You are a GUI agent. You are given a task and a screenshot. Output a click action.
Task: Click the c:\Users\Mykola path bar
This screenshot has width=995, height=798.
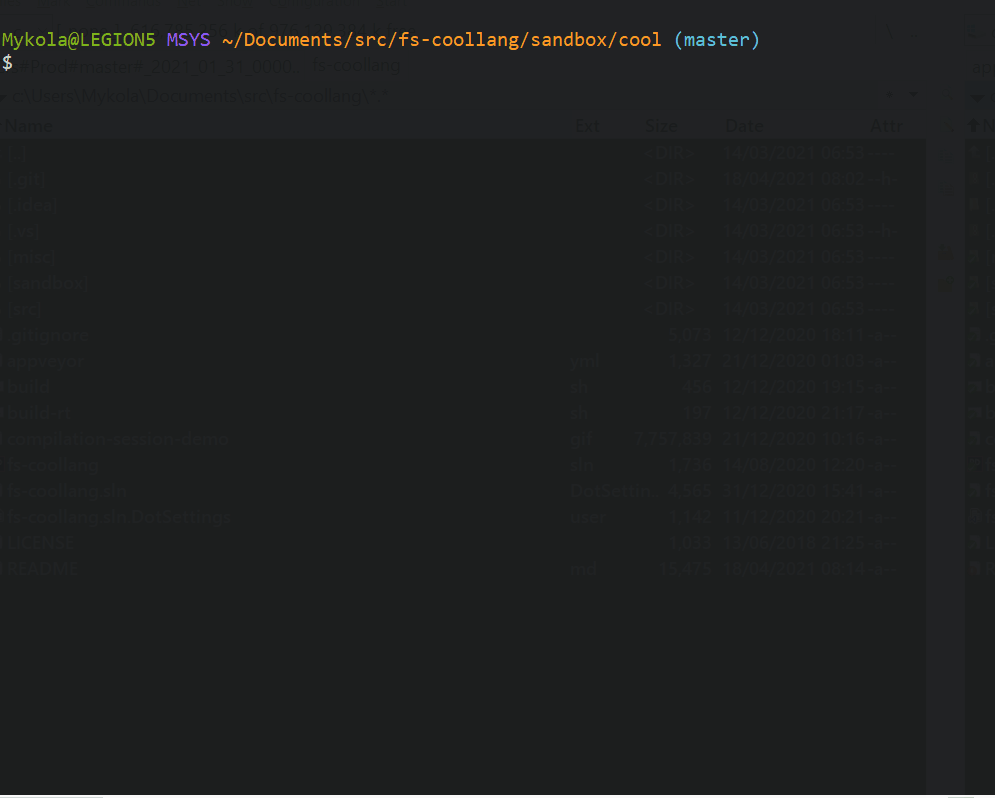200,96
